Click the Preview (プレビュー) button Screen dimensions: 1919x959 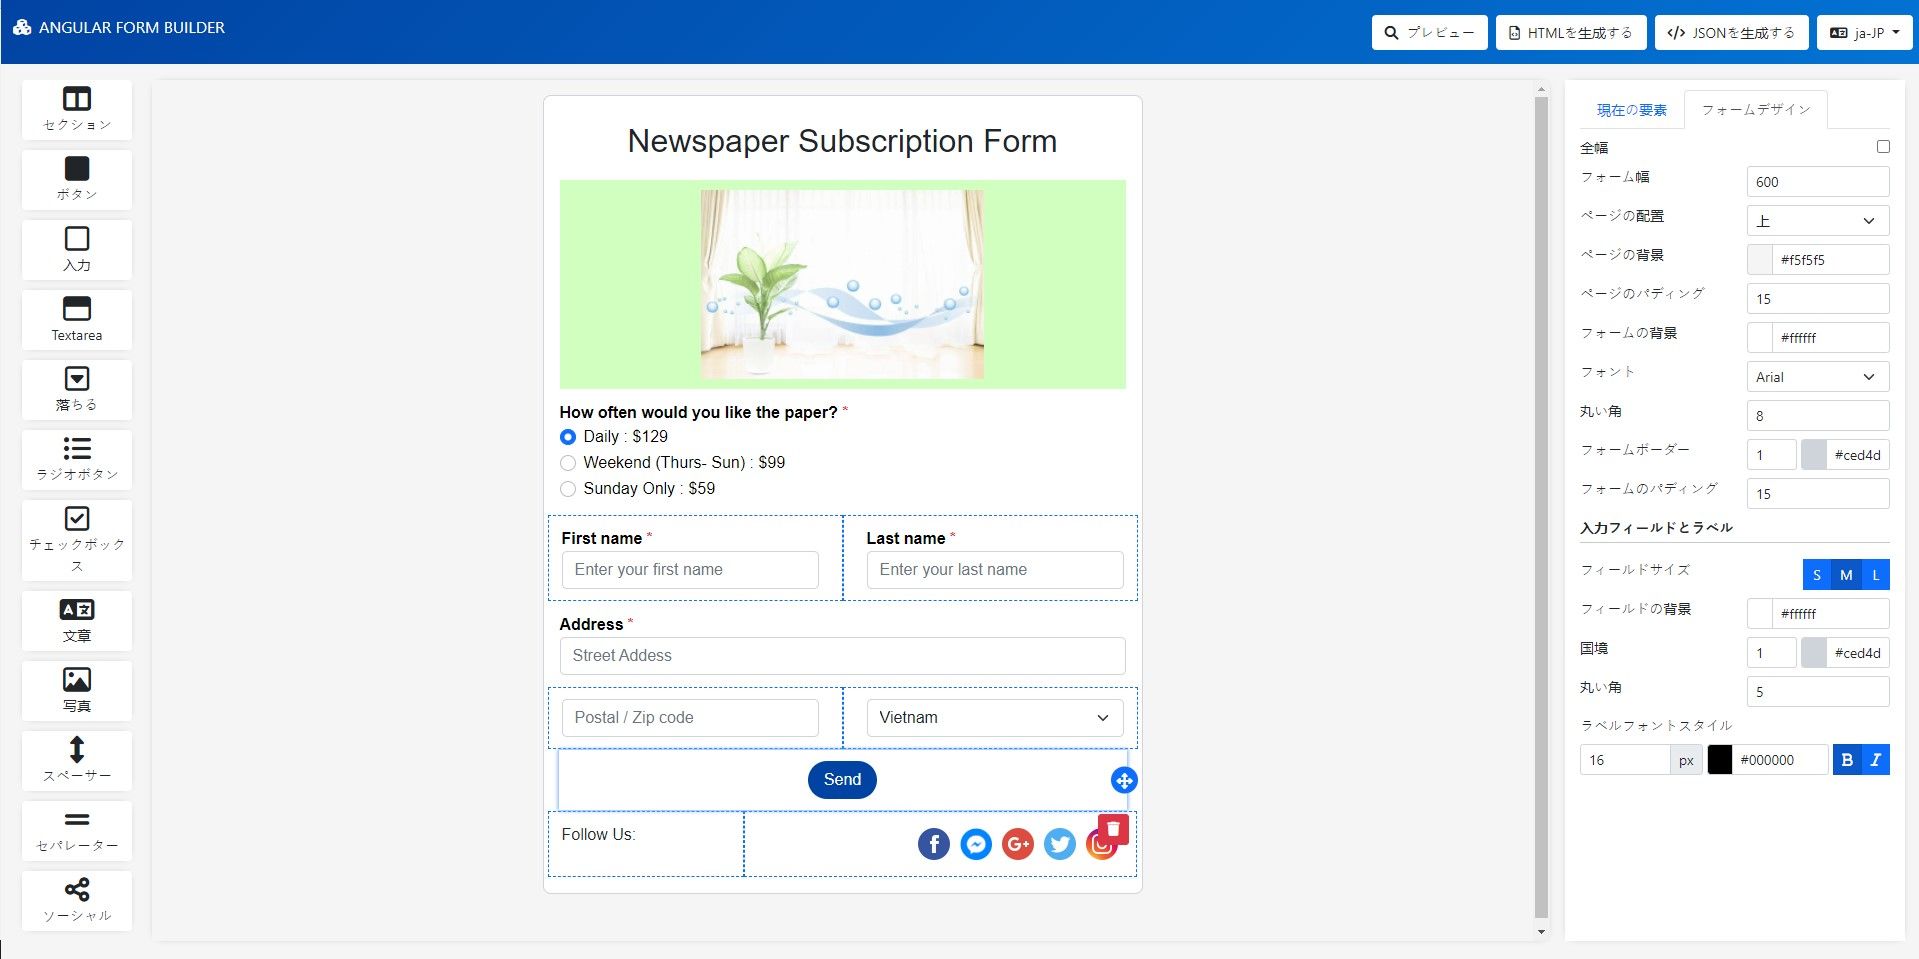(x=1430, y=32)
